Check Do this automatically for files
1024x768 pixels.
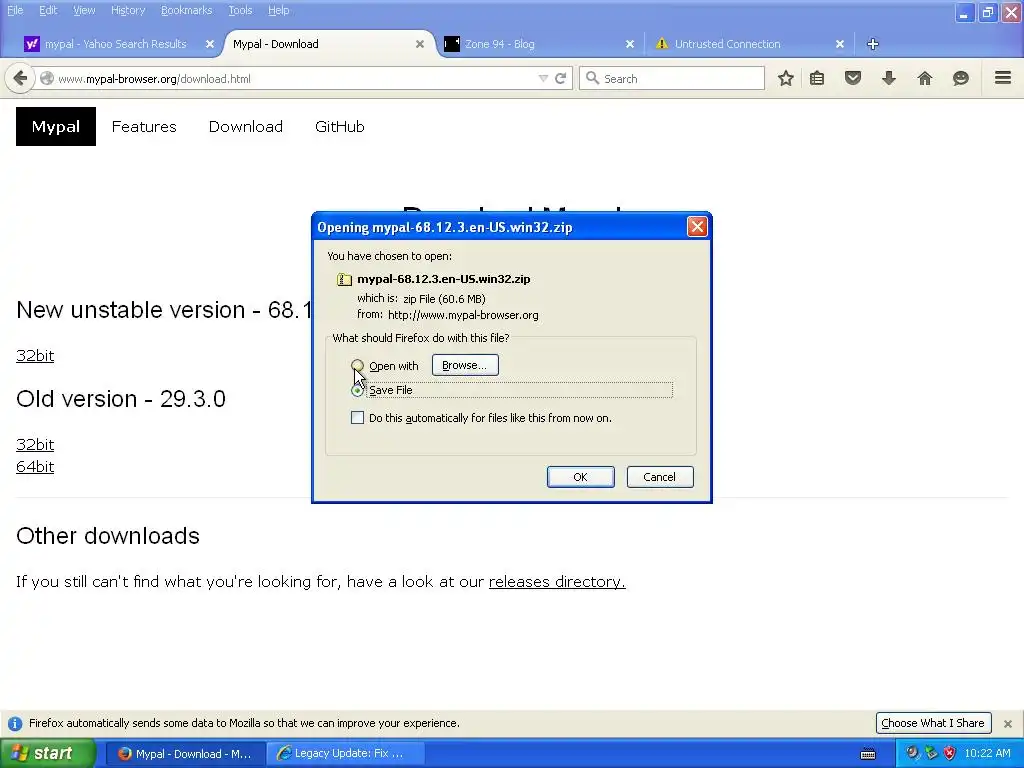(357, 417)
